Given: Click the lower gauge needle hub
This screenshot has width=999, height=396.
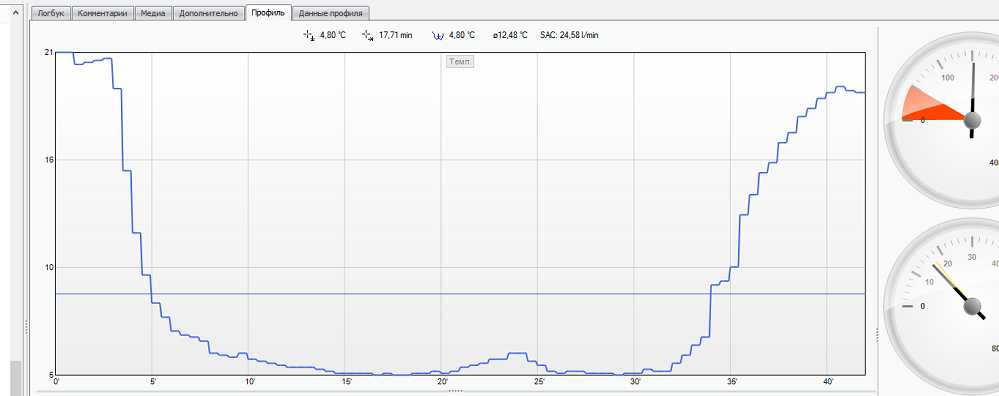Looking at the screenshot, I should (x=972, y=308).
